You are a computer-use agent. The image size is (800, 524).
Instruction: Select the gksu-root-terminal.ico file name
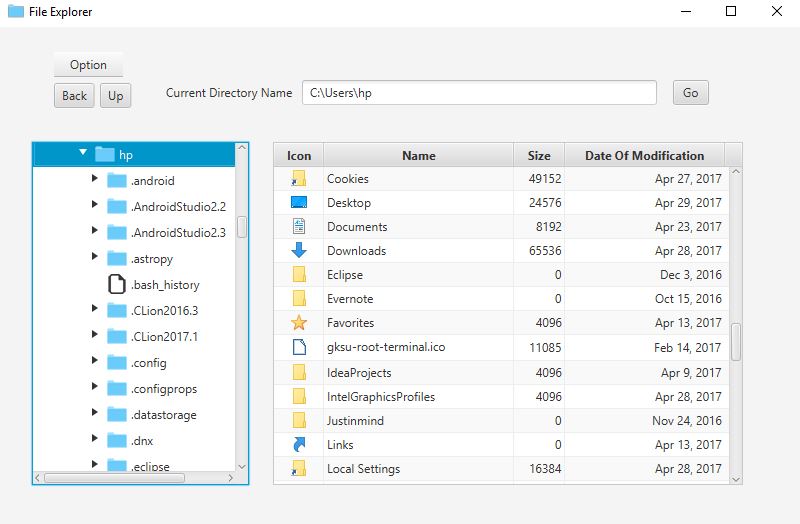(x=386, y=347)
